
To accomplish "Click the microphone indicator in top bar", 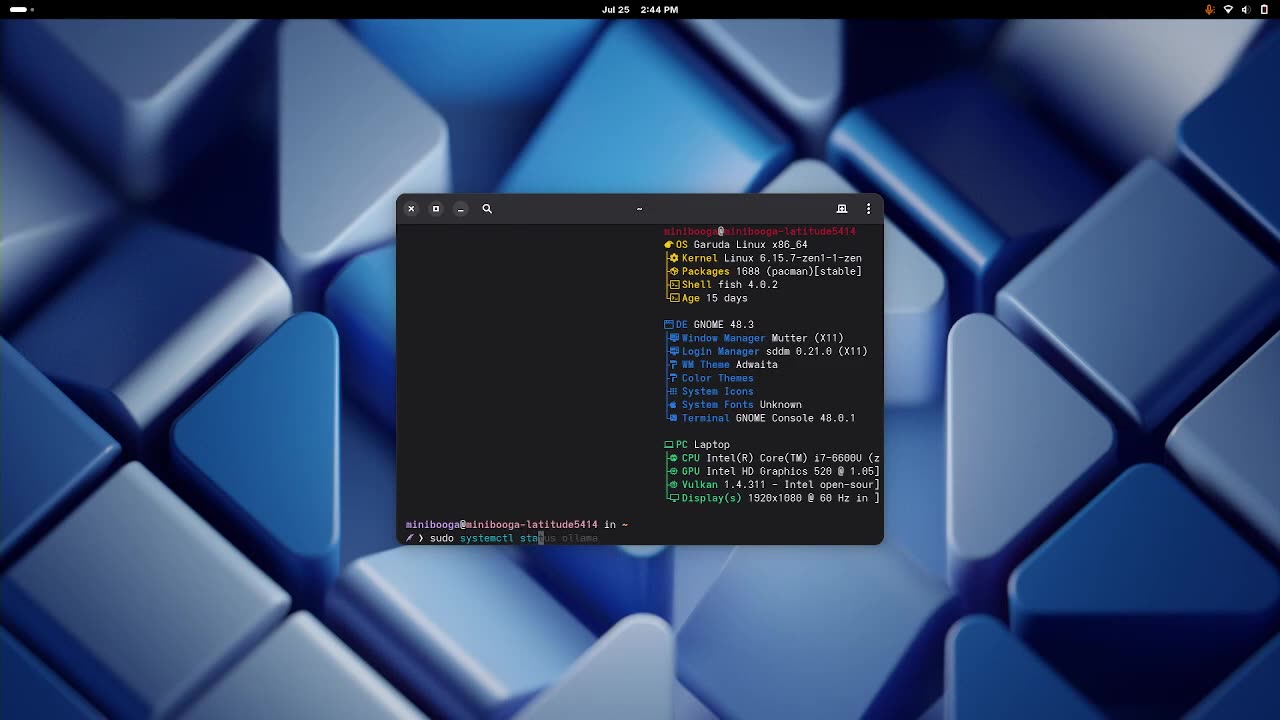I will (1209, 10).
